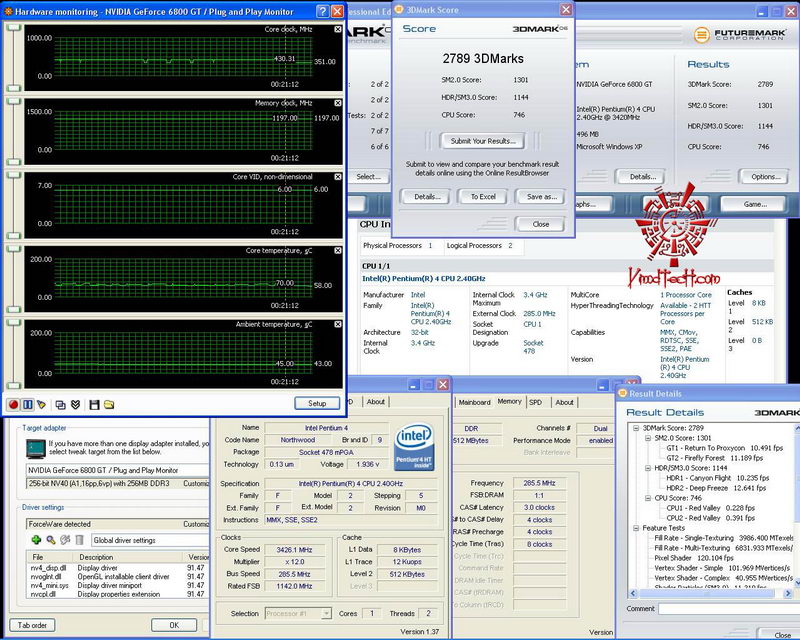Select HDR2 - Deep Freeze result row
Viewport: 800px width, 640px height.
(x=716, y=488)
